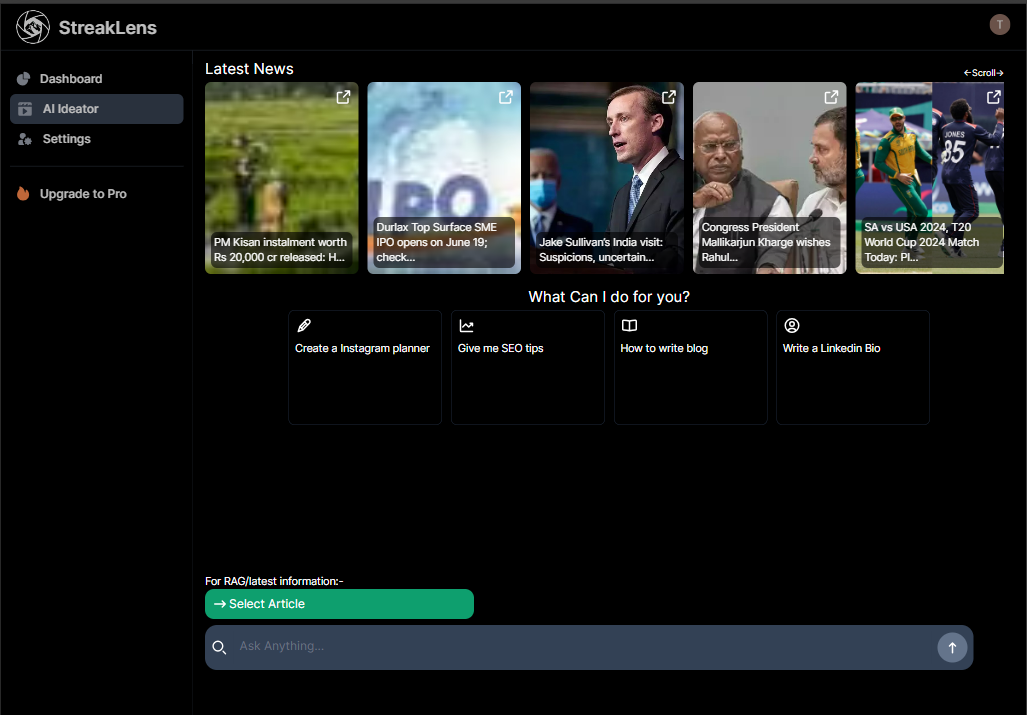The height and width of the screenshot is (715, 1027).
Task: Click the search magnifier icon in the prompt bar
Action: point(220,648)
